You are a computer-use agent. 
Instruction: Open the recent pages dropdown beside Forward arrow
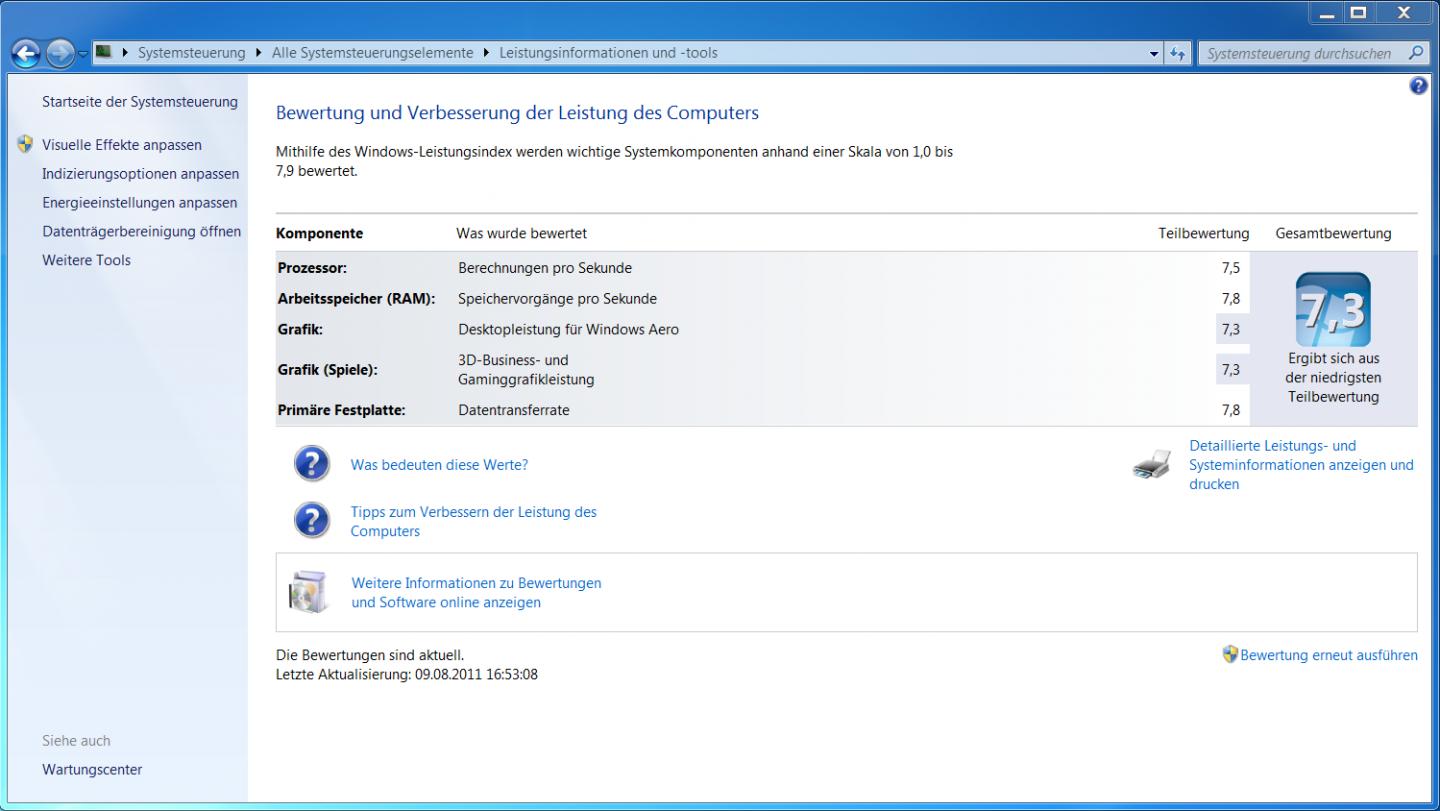[85, 54]
